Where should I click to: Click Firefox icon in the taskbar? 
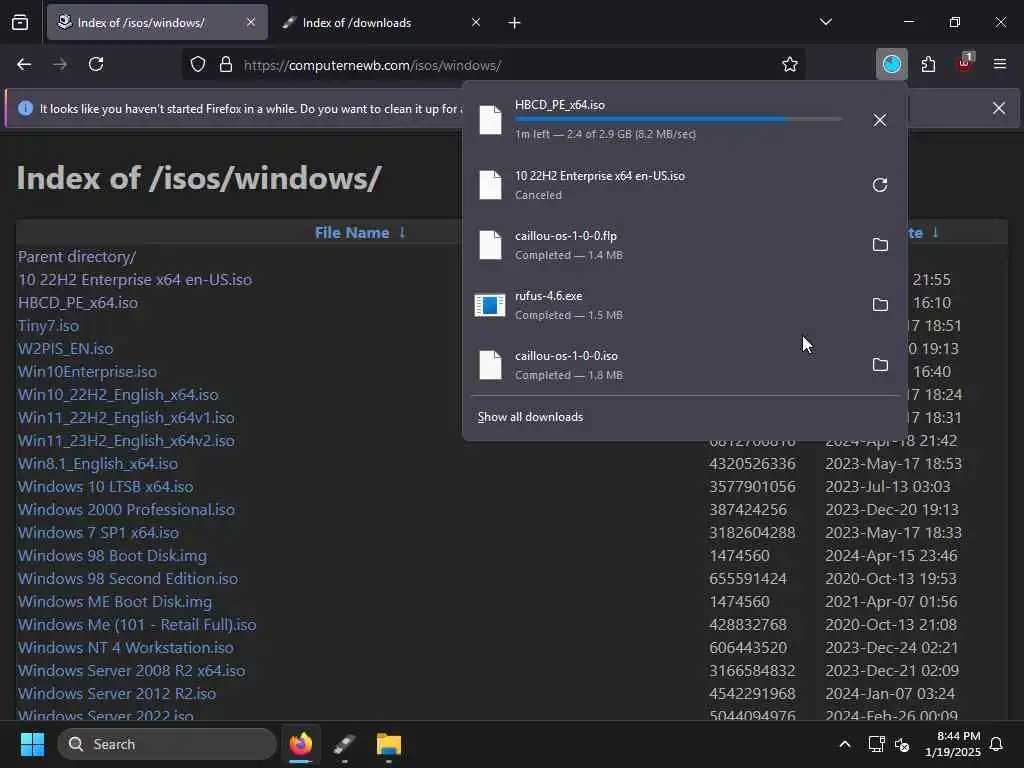pyautogui.click(x=301, y=744)
